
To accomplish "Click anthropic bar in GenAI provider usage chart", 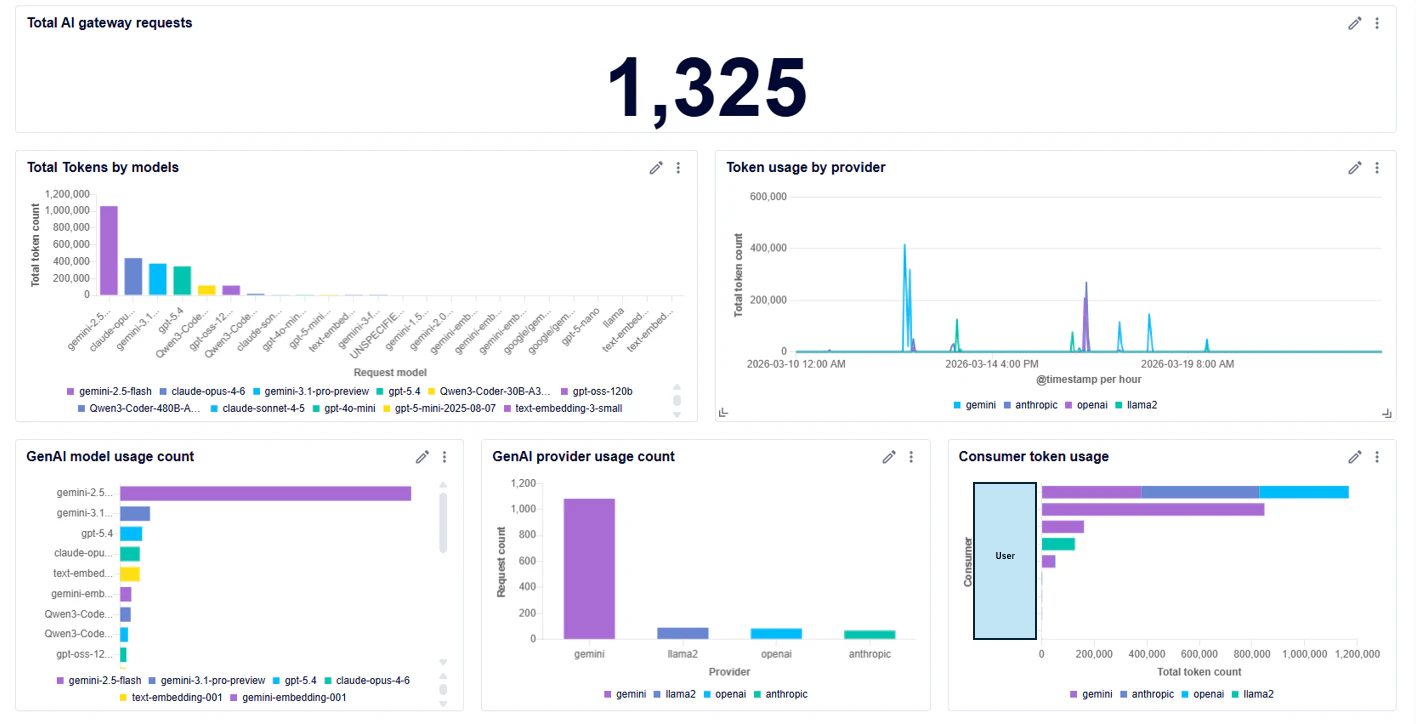I will pos(870,634).
